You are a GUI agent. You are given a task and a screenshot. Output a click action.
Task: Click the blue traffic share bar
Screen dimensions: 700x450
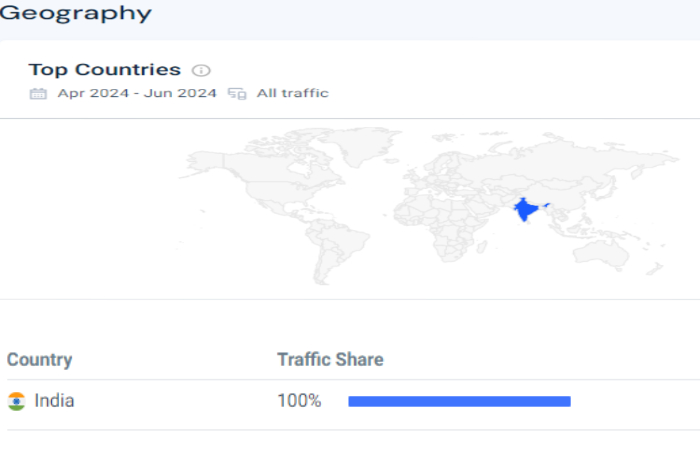[x=459, y=401]
